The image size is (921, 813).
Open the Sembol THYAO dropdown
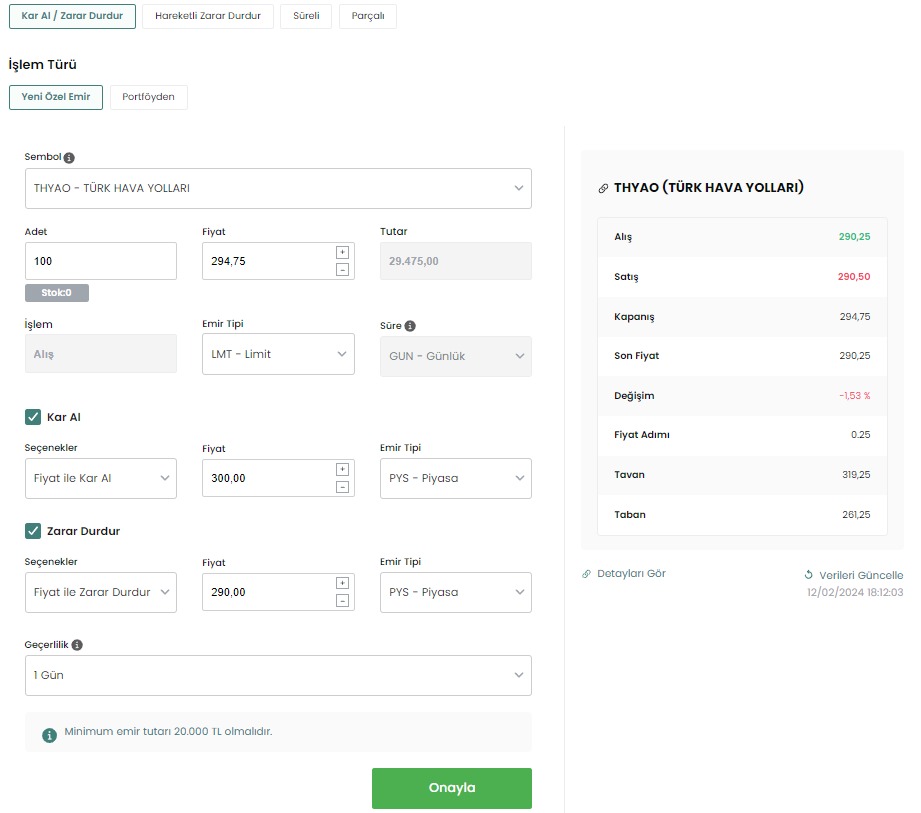pyautogui.click(x=278, y=189)
